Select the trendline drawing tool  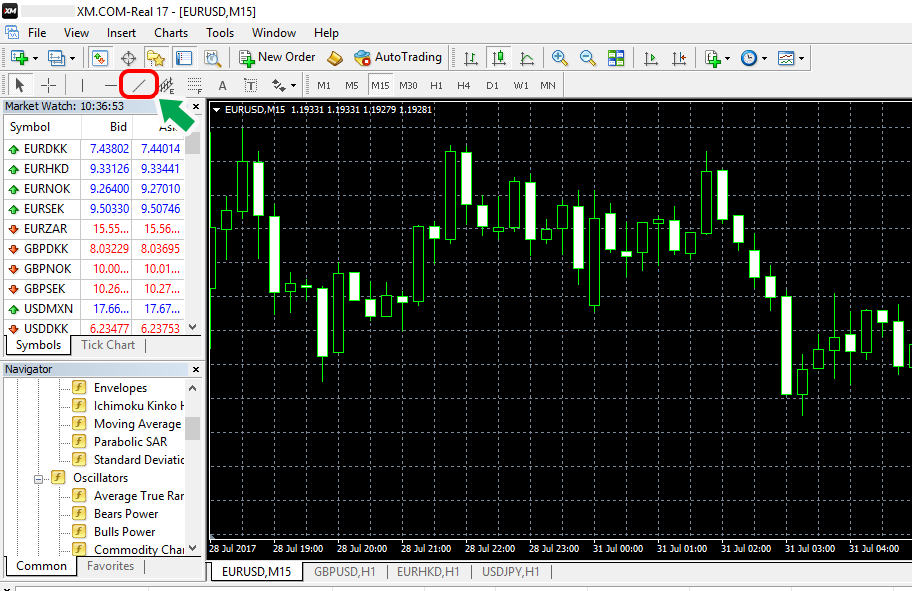[x=138, y=86]
